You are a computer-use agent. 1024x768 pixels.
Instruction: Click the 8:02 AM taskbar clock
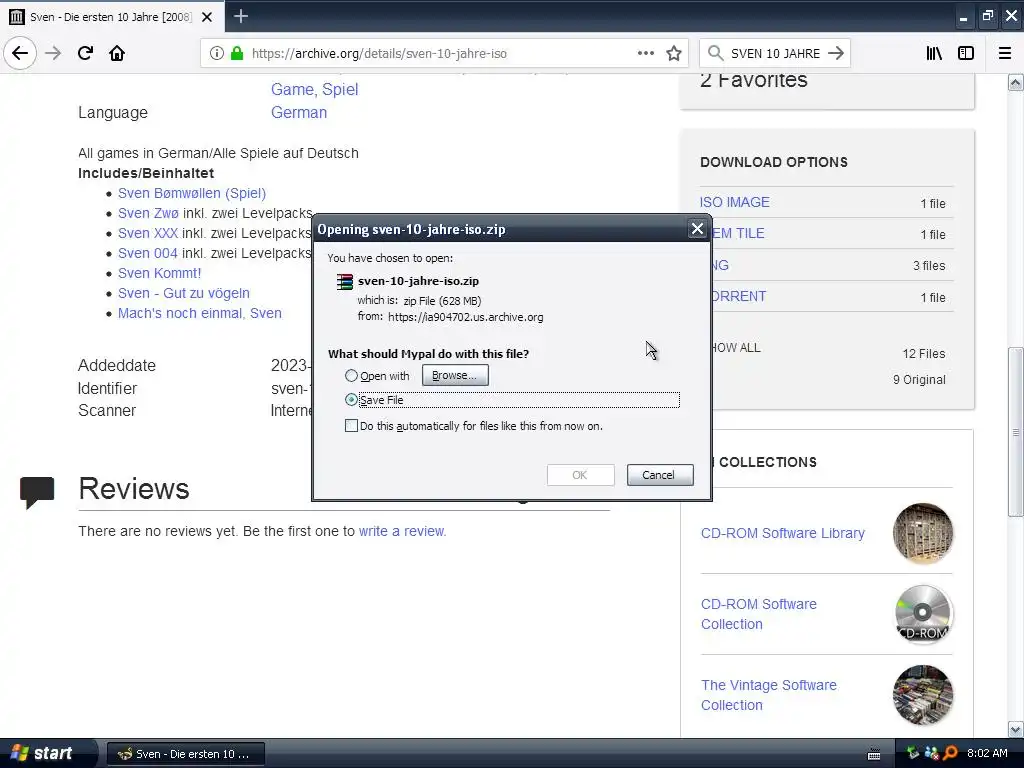coord(987,753)
